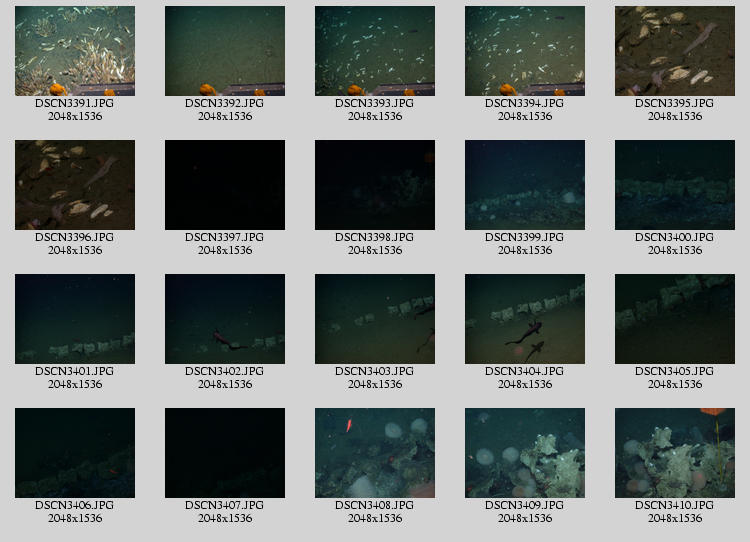Open thumbnail DSCN3402.JPG

coord(225,319)
